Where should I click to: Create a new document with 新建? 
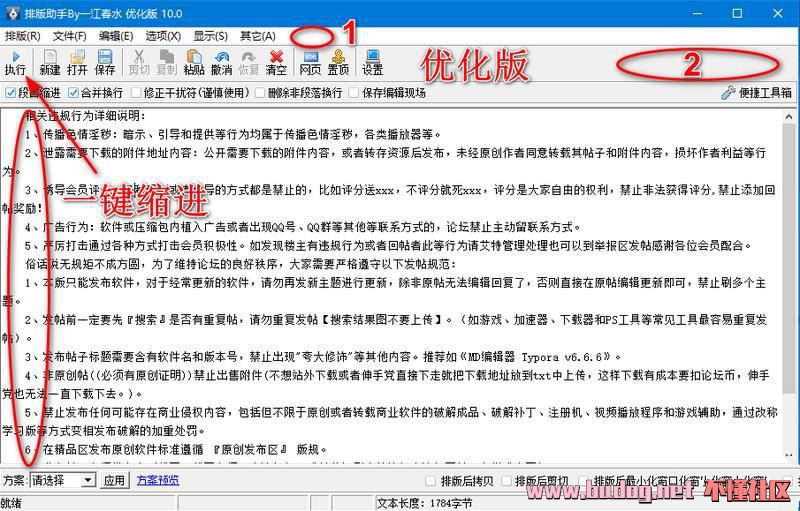(49, 63)
